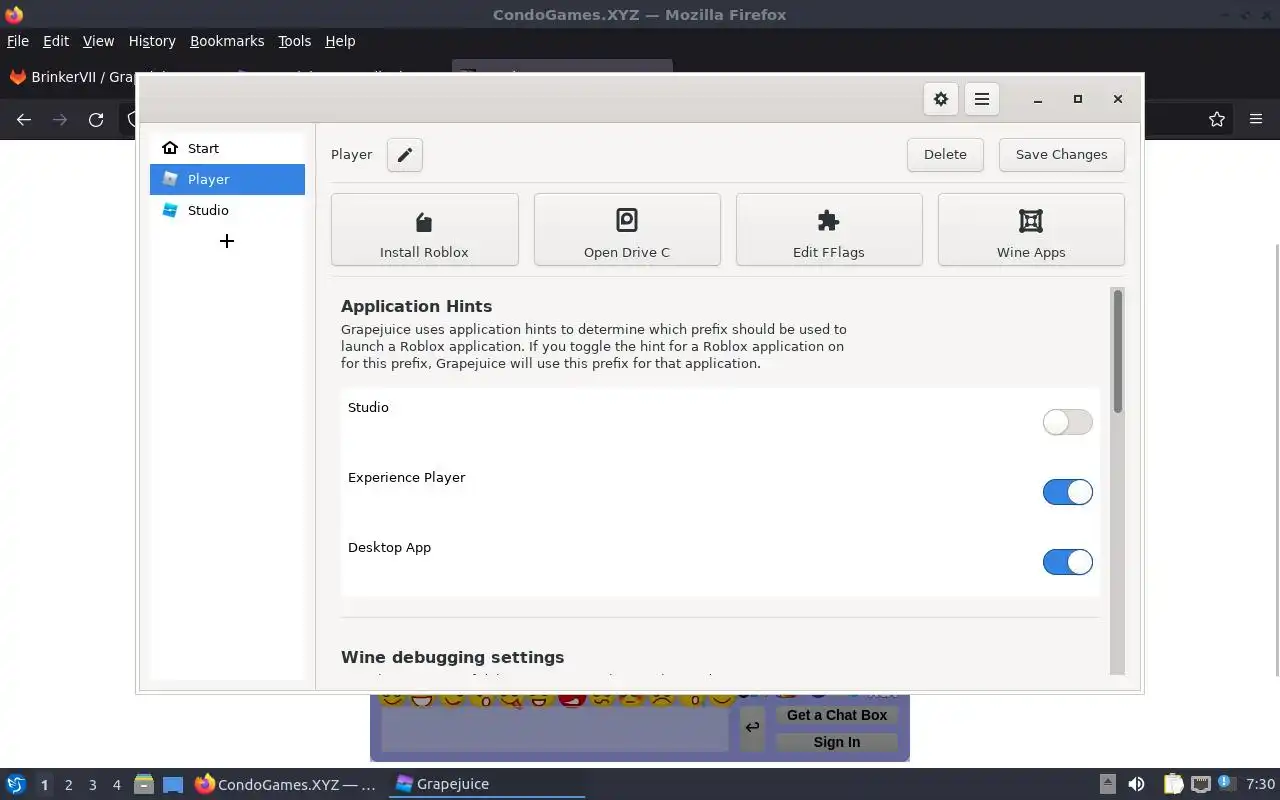Screen dimensions: 1280x800
Task: Select the Player prefix in sidebar
Action: (227, 179)
